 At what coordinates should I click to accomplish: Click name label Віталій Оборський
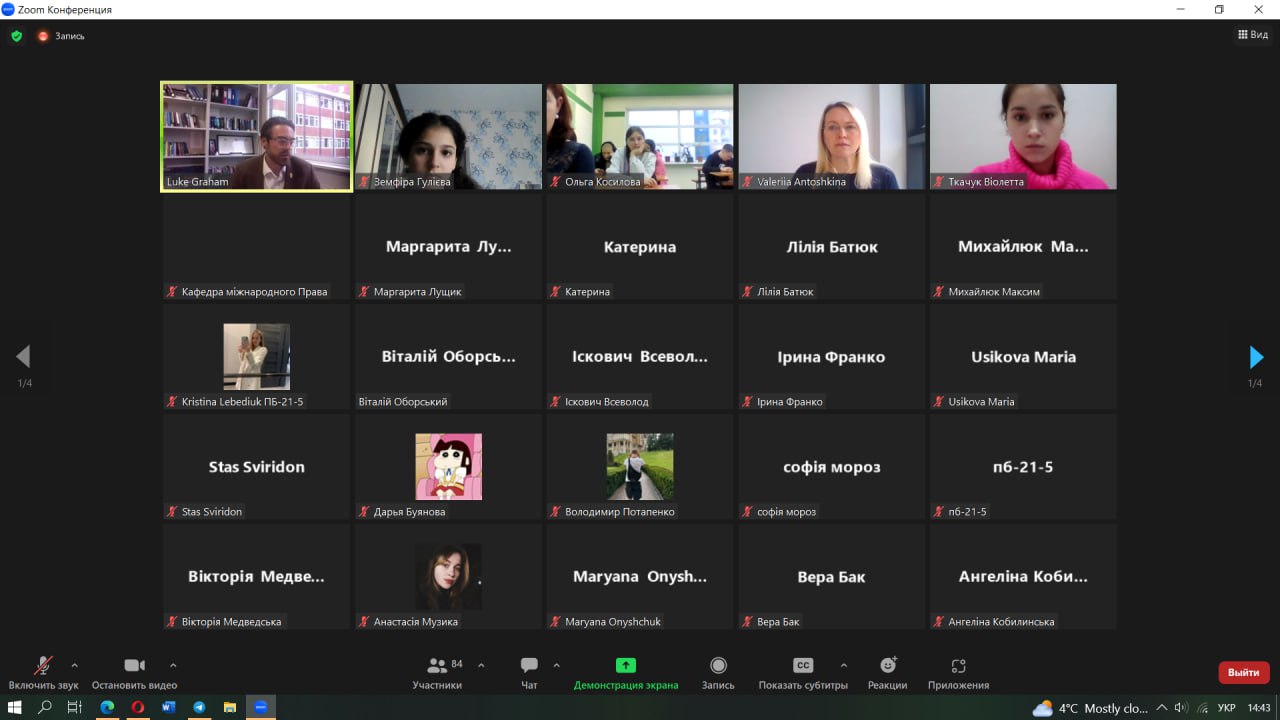(403, 402)
